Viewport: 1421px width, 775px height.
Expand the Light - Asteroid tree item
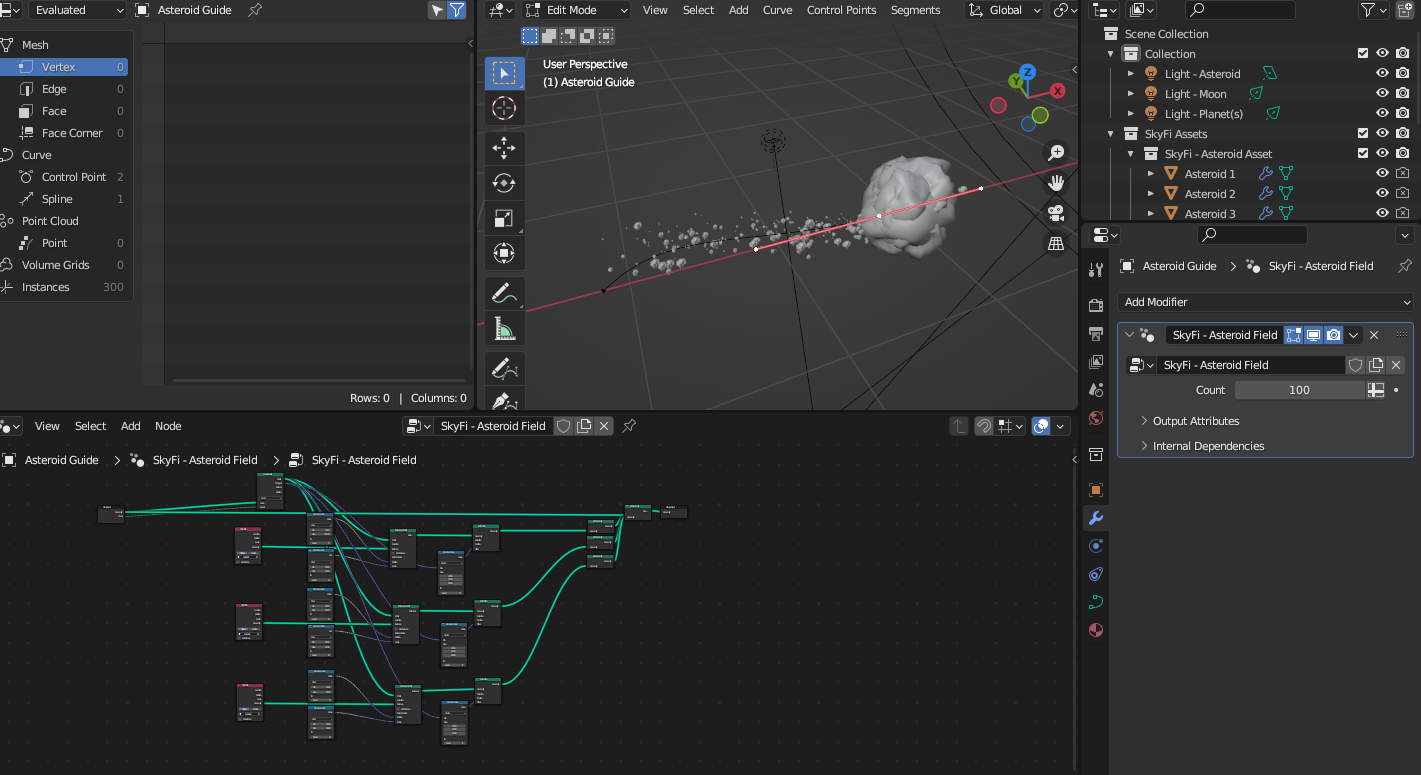pyautogui.click(x=1131, y=74)
